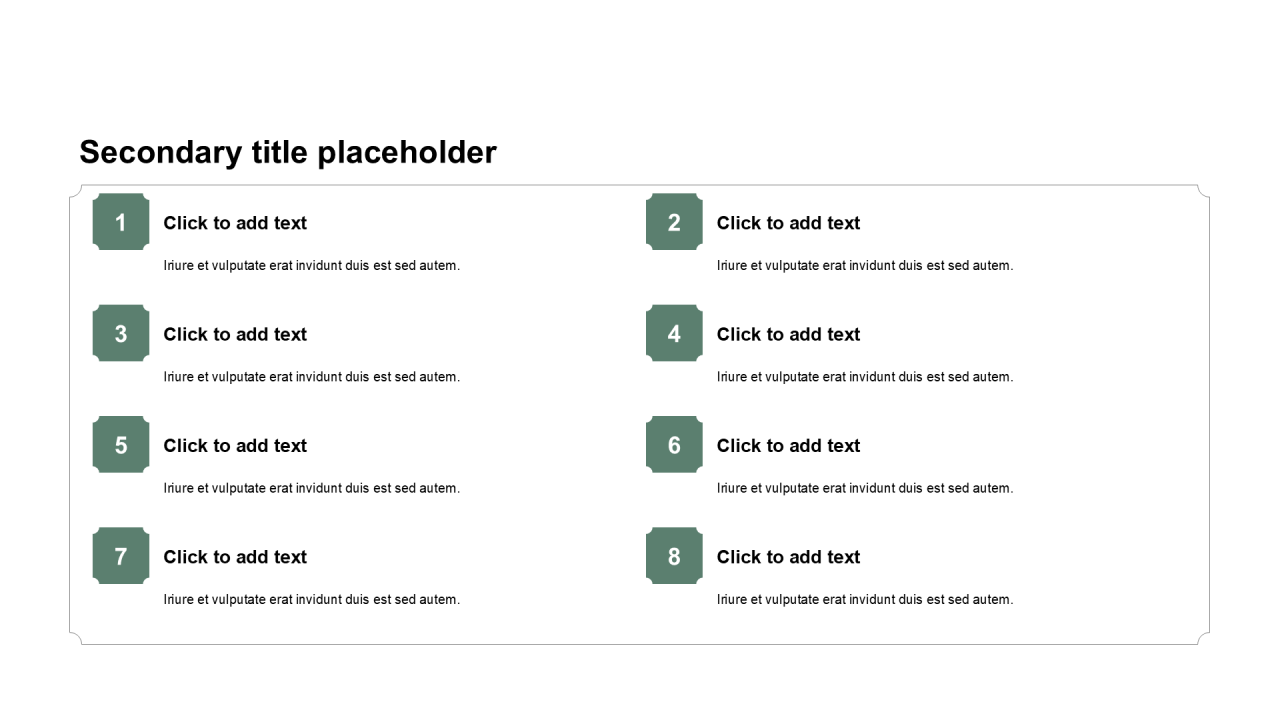Select the heading text next to badge 4

[x=788, y=334]
